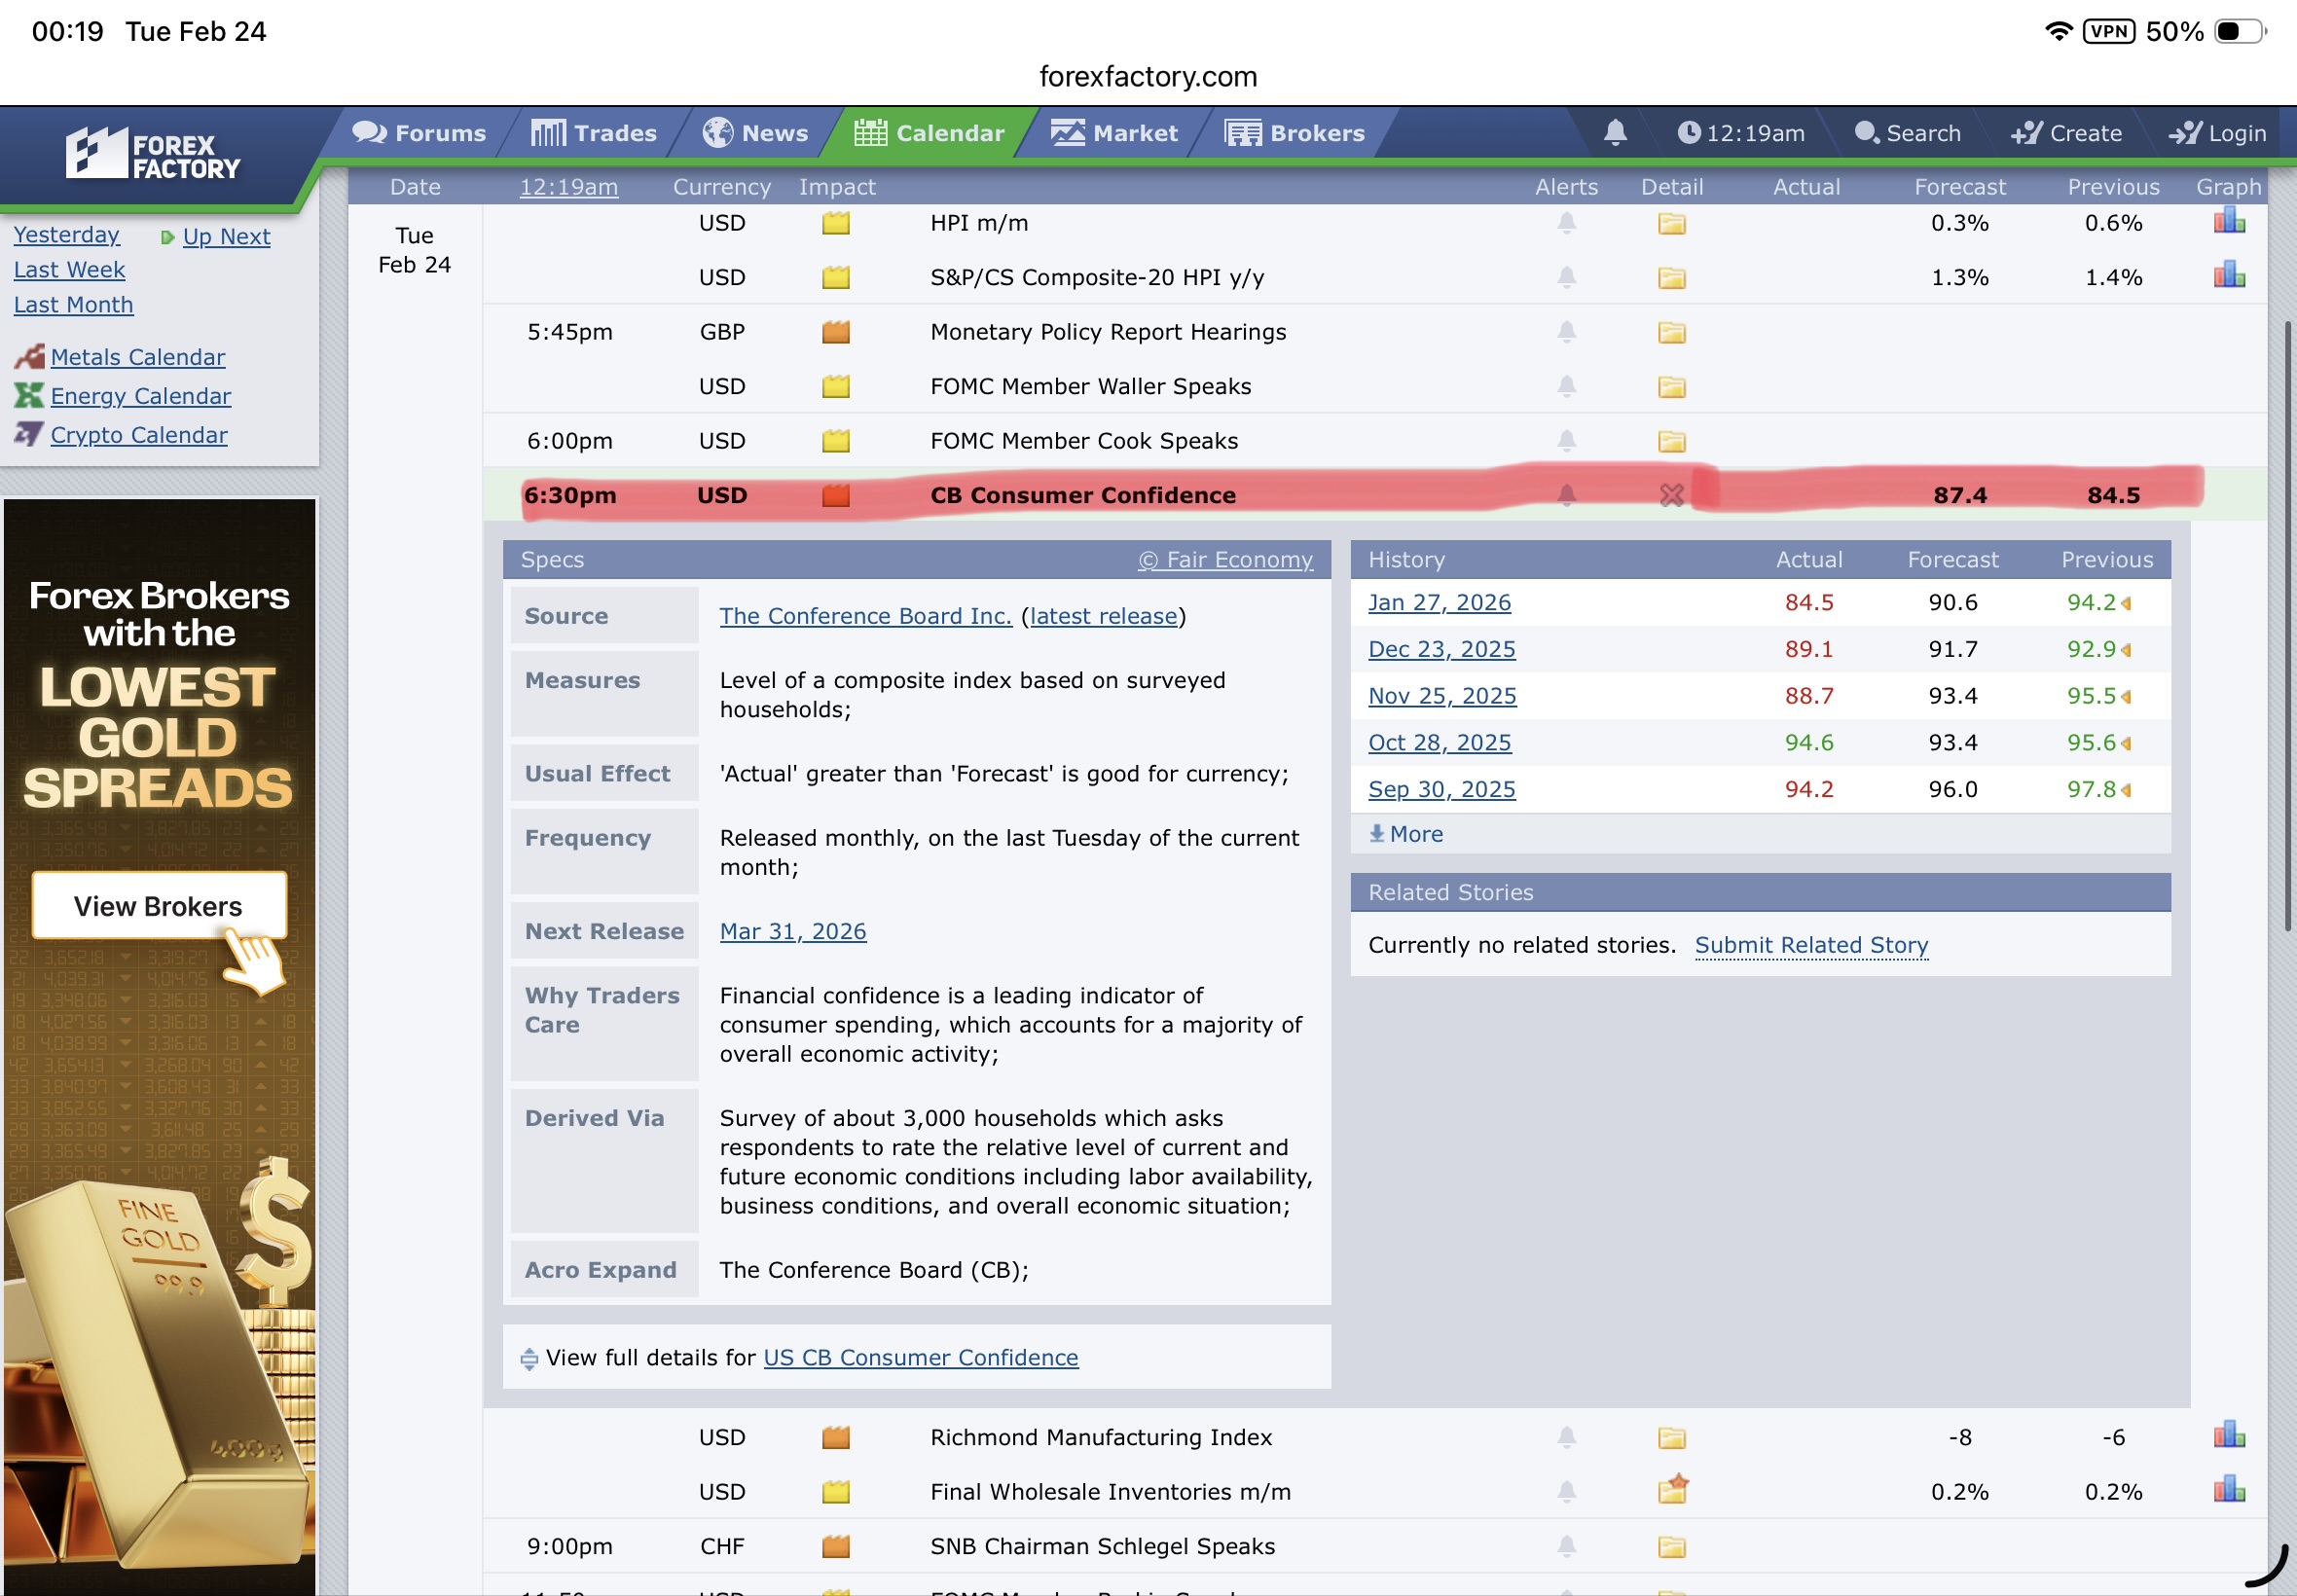Screen dimensions: 2297x1596
Task: Toggle alert bell for FOMC Member Waller Speaks
Action: pyautogui.click(x=1566, y=386)
